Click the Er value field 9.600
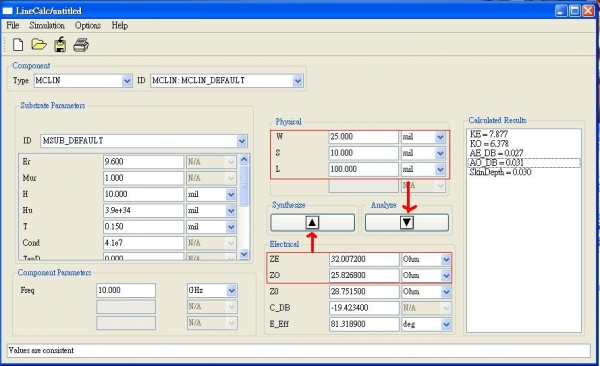 point(143,162)
